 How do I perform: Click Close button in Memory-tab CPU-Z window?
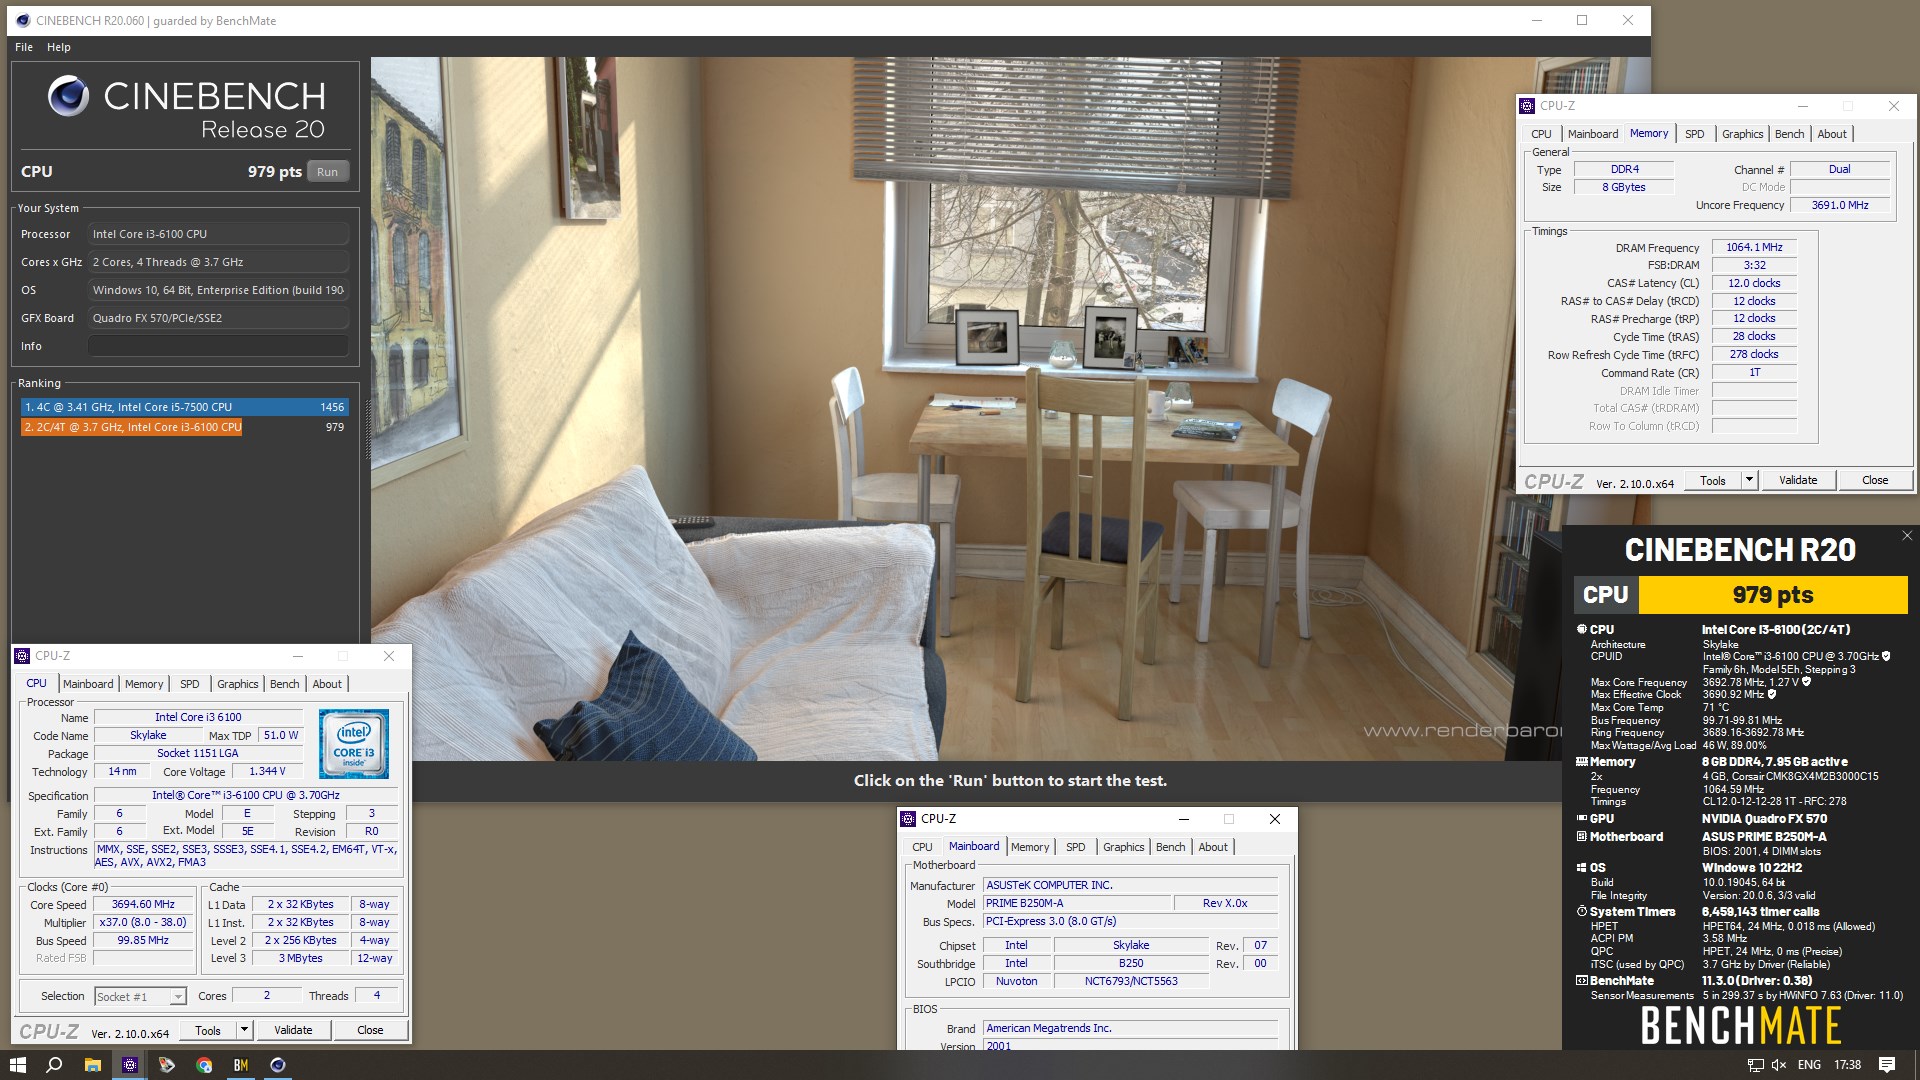coord(1875,480)
